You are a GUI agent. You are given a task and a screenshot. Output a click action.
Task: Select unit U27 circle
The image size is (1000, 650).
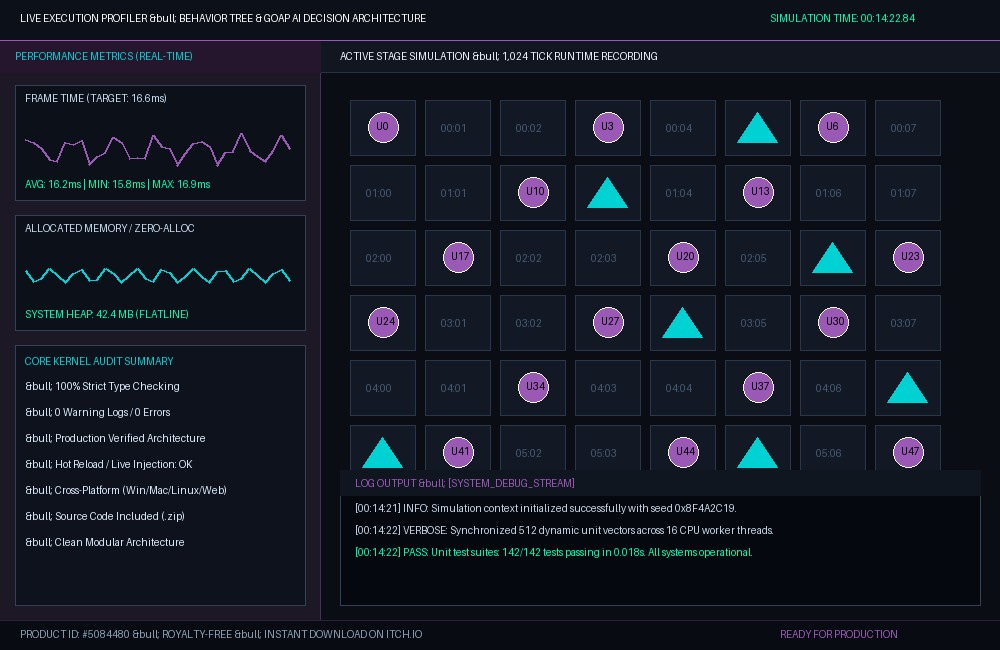point(608,322)
